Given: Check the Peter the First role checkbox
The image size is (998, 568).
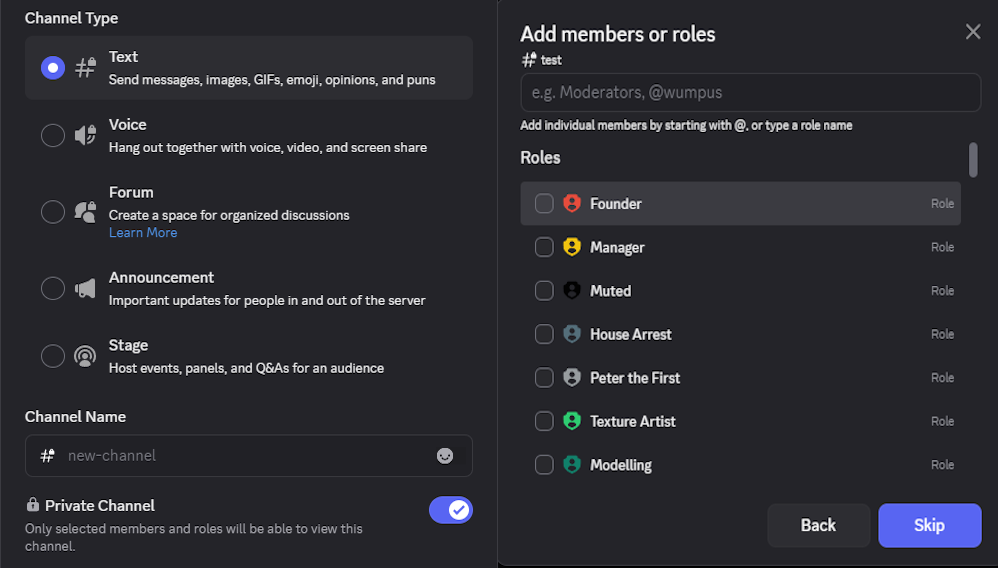Looking at the screenshot, I should (x=544, y=378).
